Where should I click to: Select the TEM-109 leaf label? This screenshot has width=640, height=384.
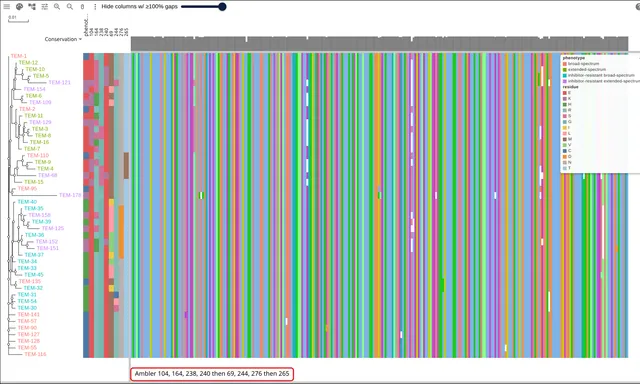(x=40, y=102)
